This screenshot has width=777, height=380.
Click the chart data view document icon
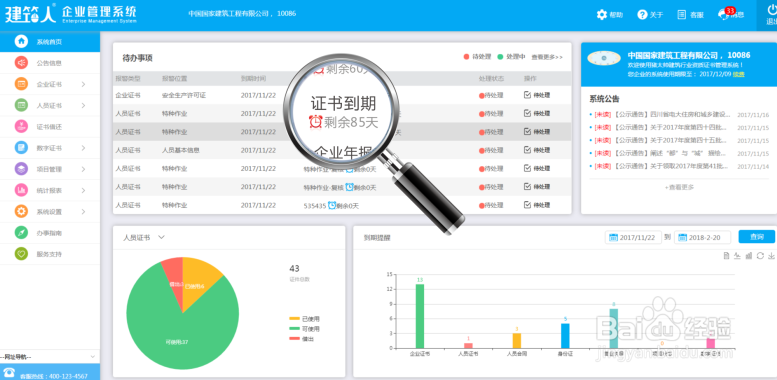coord(726,256)
